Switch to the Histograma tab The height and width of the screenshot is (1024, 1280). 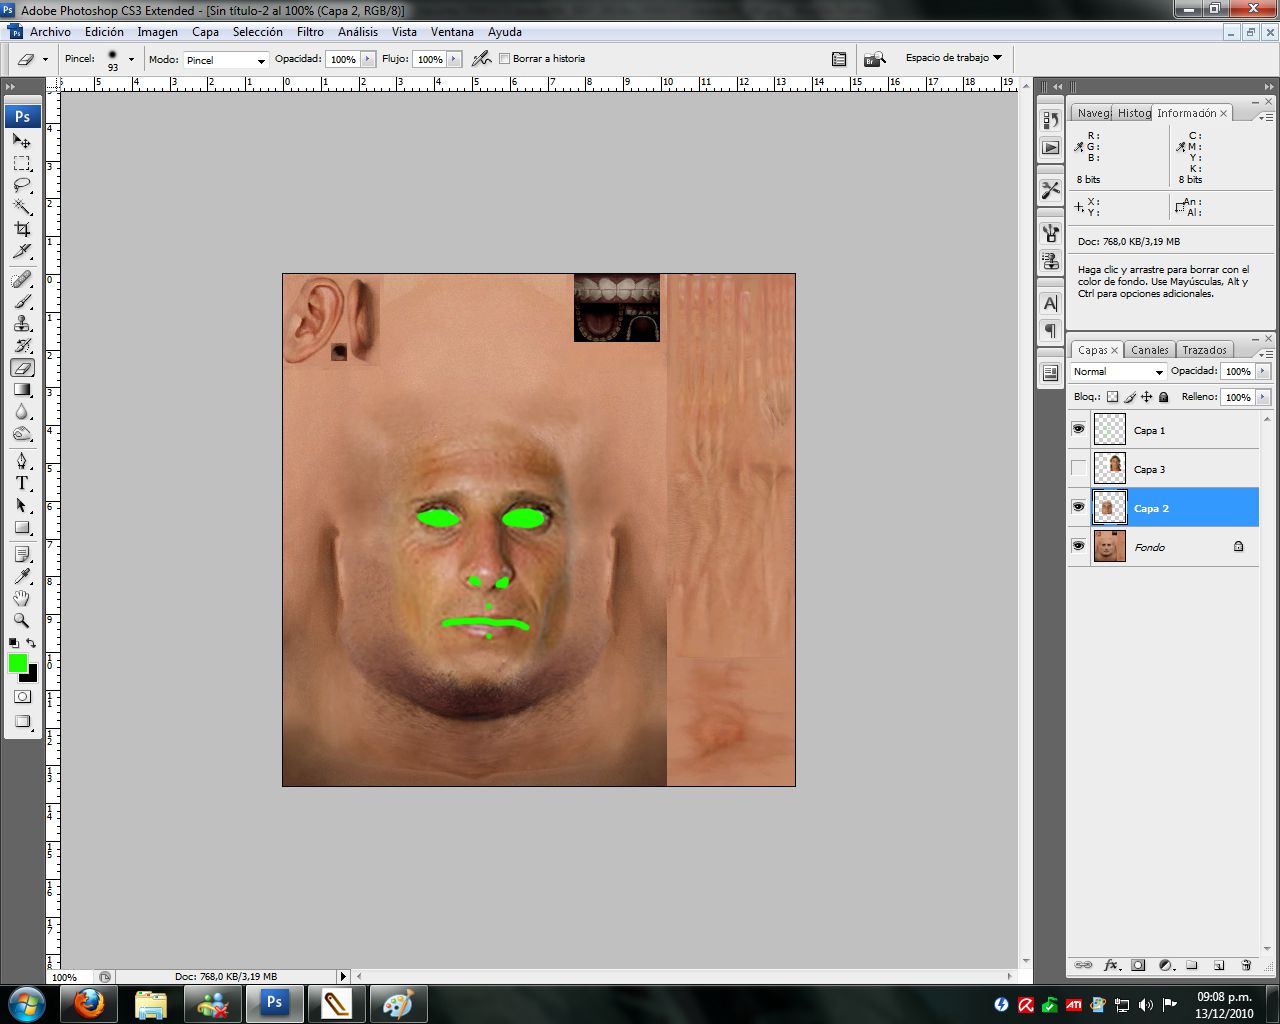pyautogui.click(x=1134, y=113)
